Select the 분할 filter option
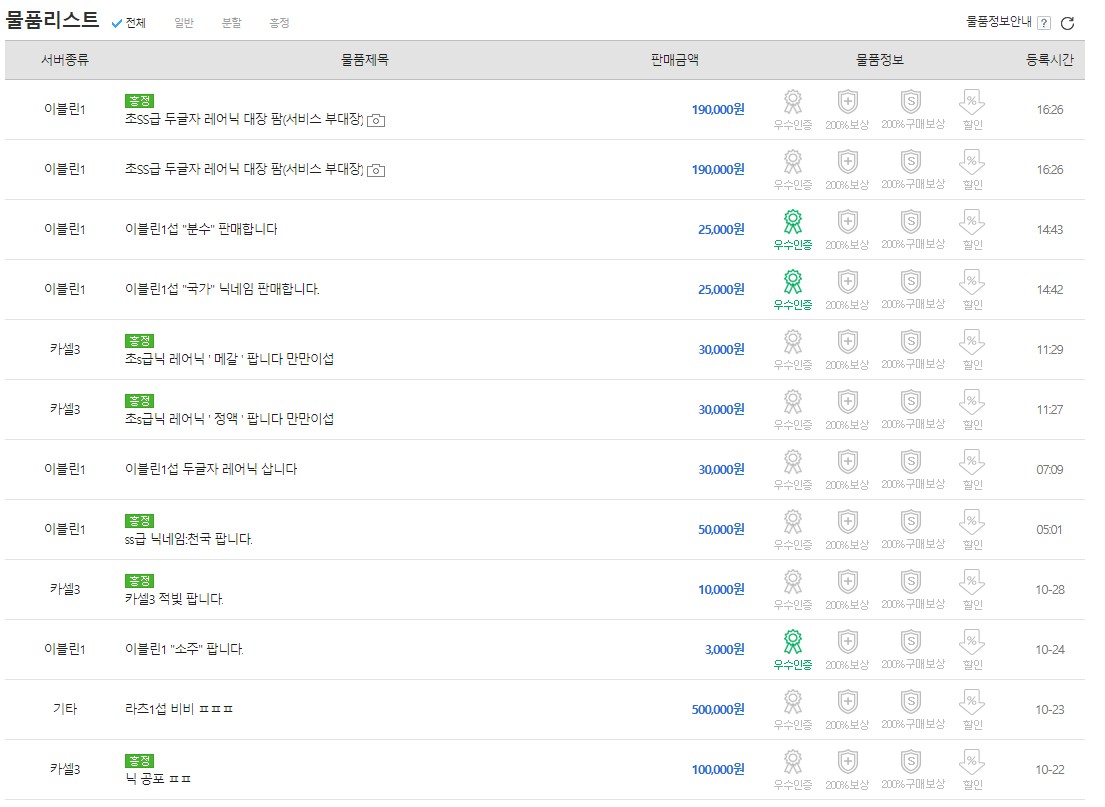The image size is (1105, 807). pyautogui.click(x=232, y=23)
